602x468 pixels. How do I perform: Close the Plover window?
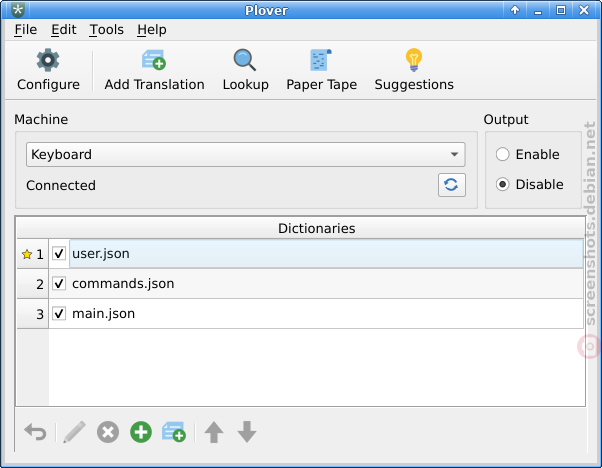click(x=584, y=10)
